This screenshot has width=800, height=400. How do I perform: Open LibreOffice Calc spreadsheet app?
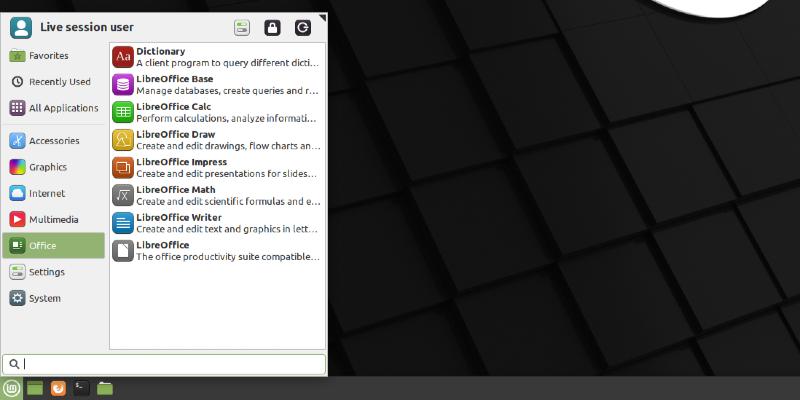click(x=216, y=112)
